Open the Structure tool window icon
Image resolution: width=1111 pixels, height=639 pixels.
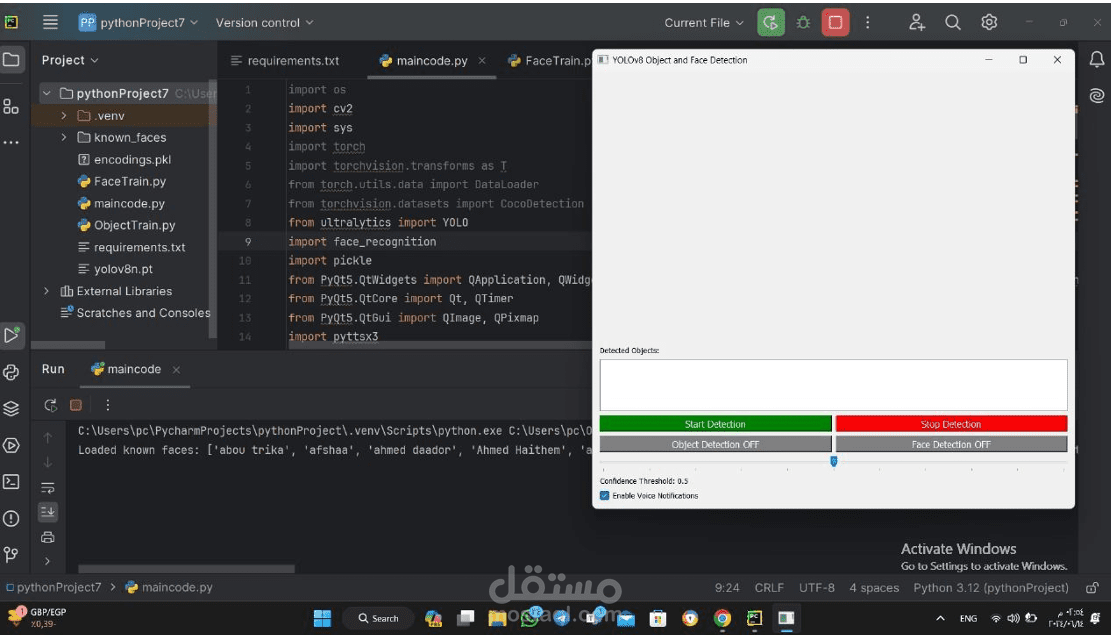[11, 106]
